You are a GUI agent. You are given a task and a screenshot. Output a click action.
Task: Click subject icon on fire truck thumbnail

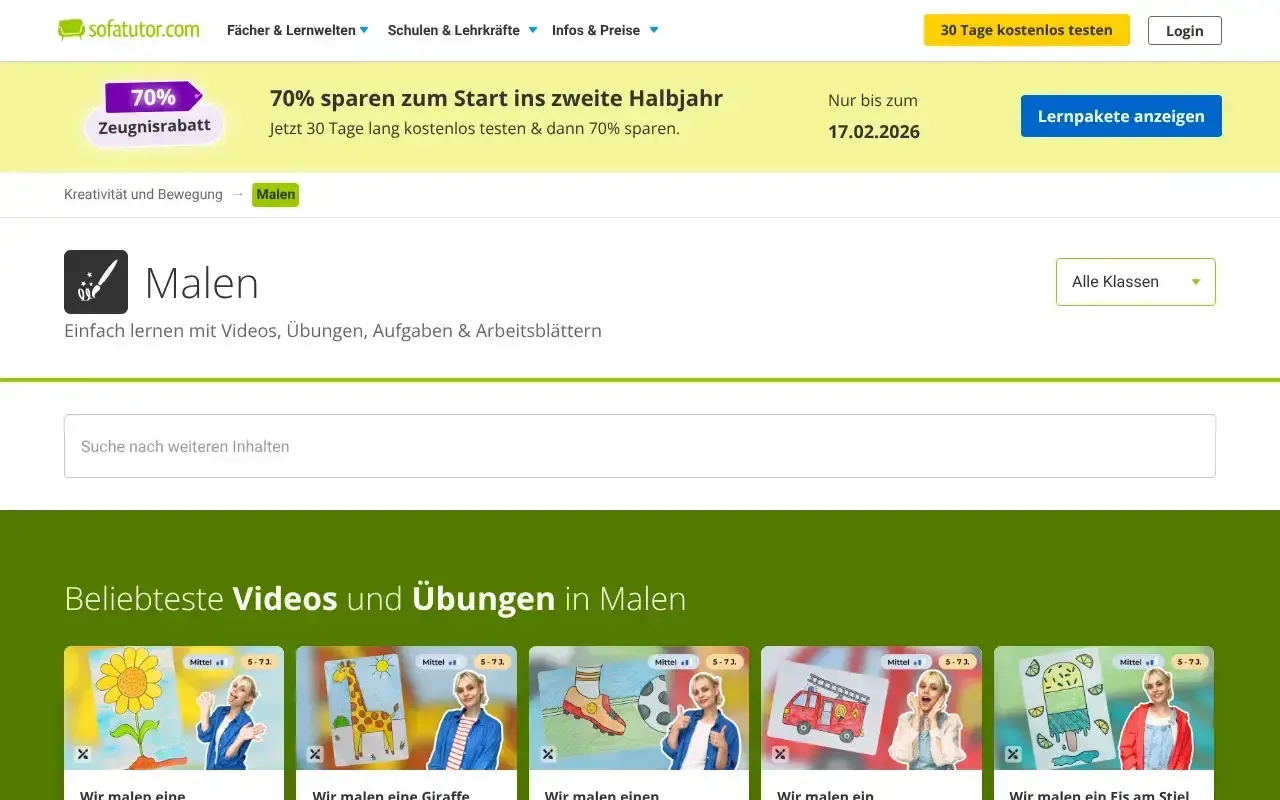780,754
